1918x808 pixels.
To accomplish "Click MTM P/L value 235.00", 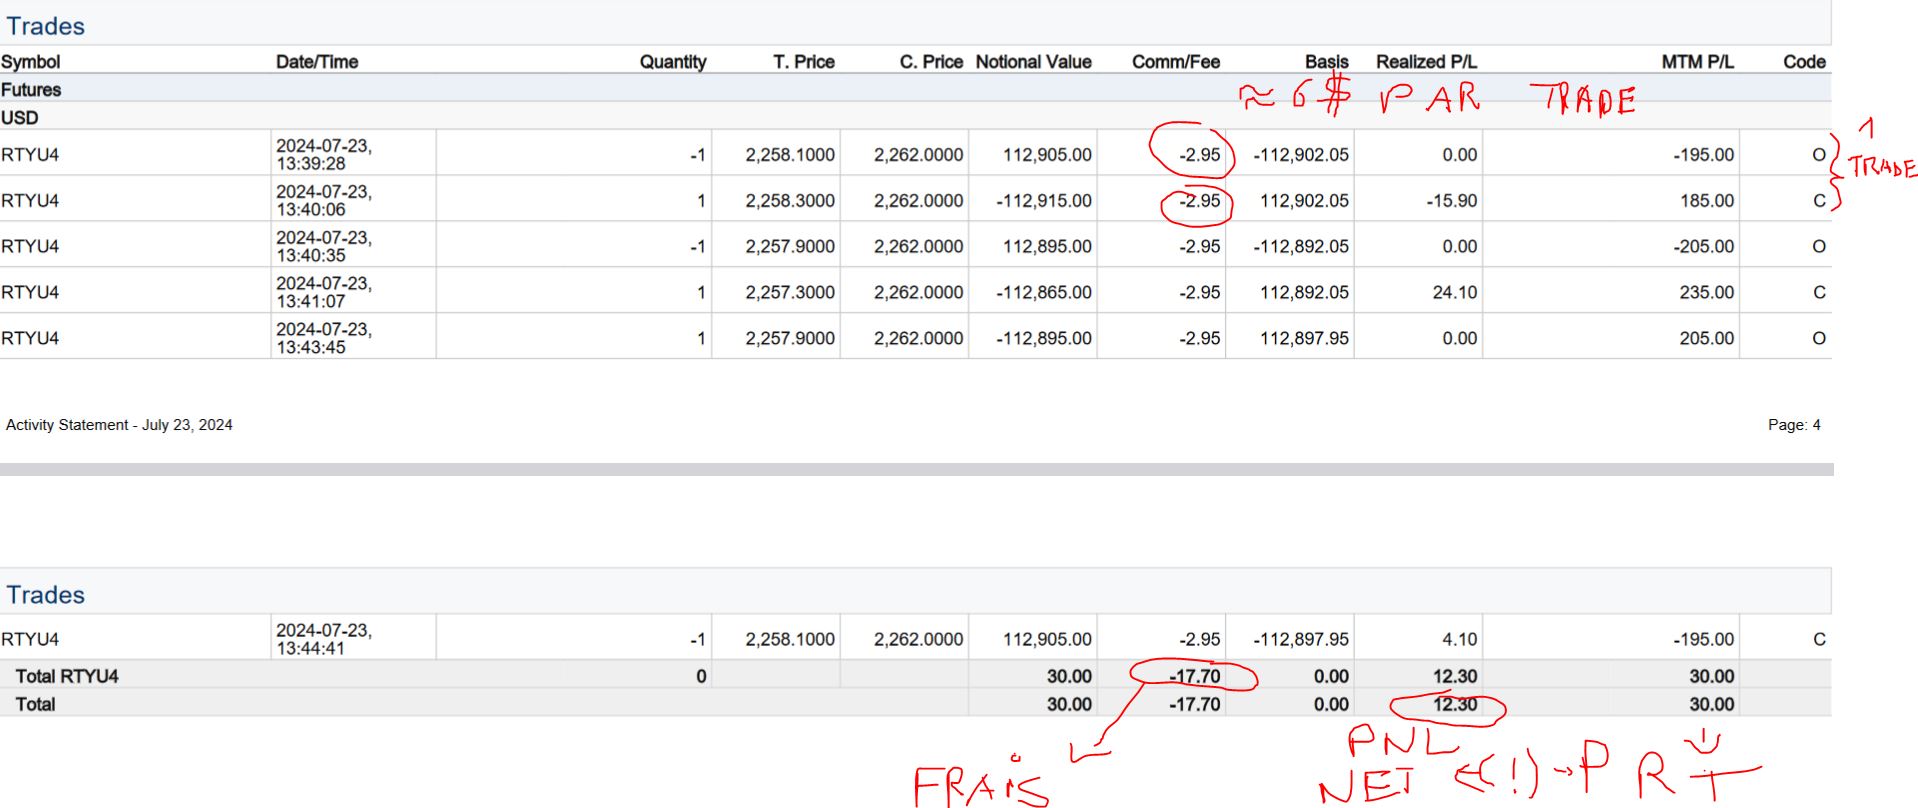I will [x=1707, y=293].
